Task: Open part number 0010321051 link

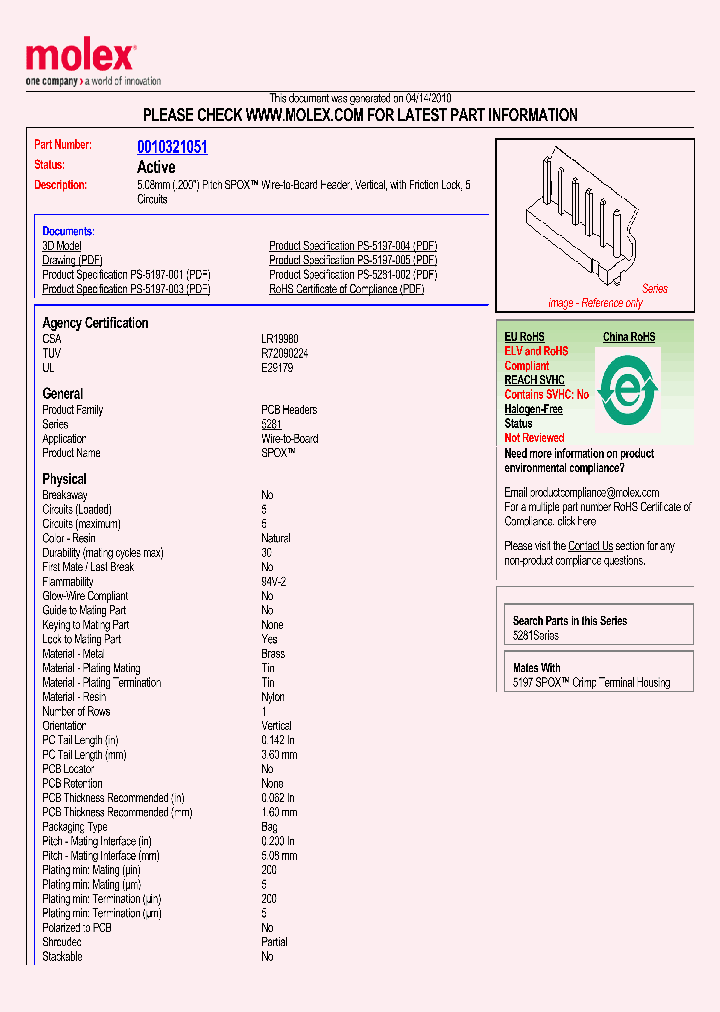Action: [172, 147]
